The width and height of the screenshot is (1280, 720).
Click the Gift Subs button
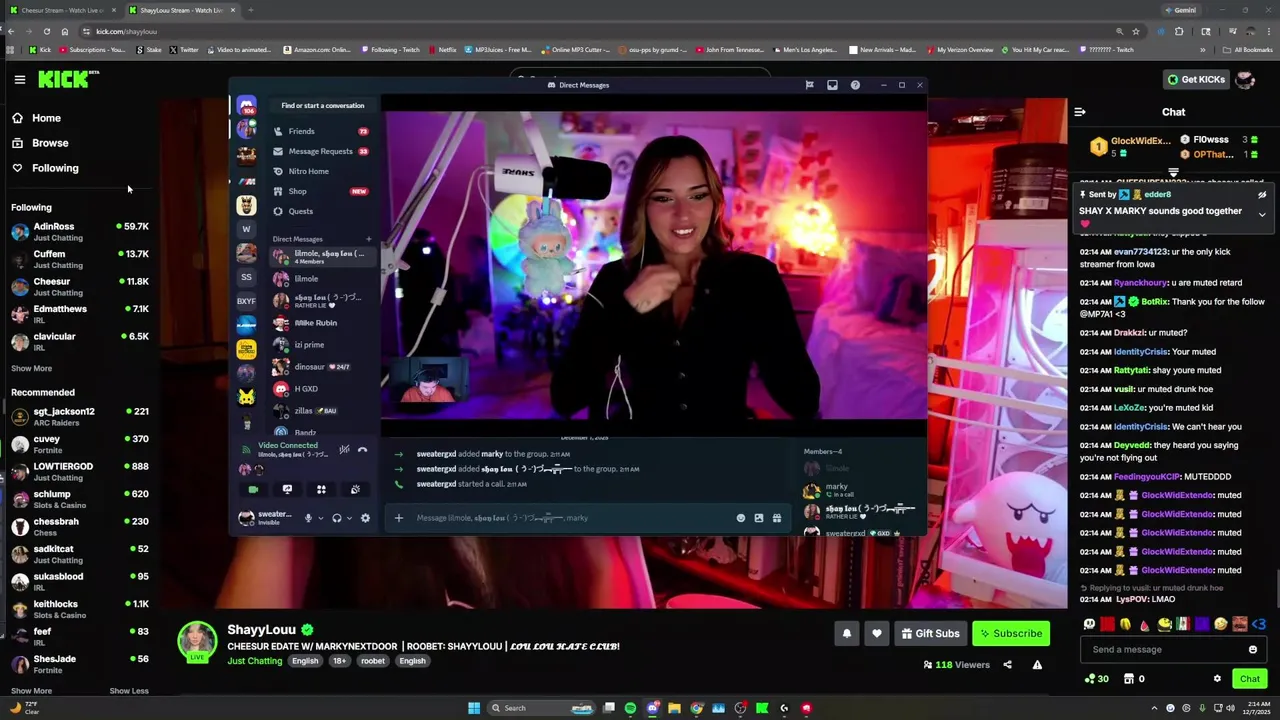coord(930,633)
